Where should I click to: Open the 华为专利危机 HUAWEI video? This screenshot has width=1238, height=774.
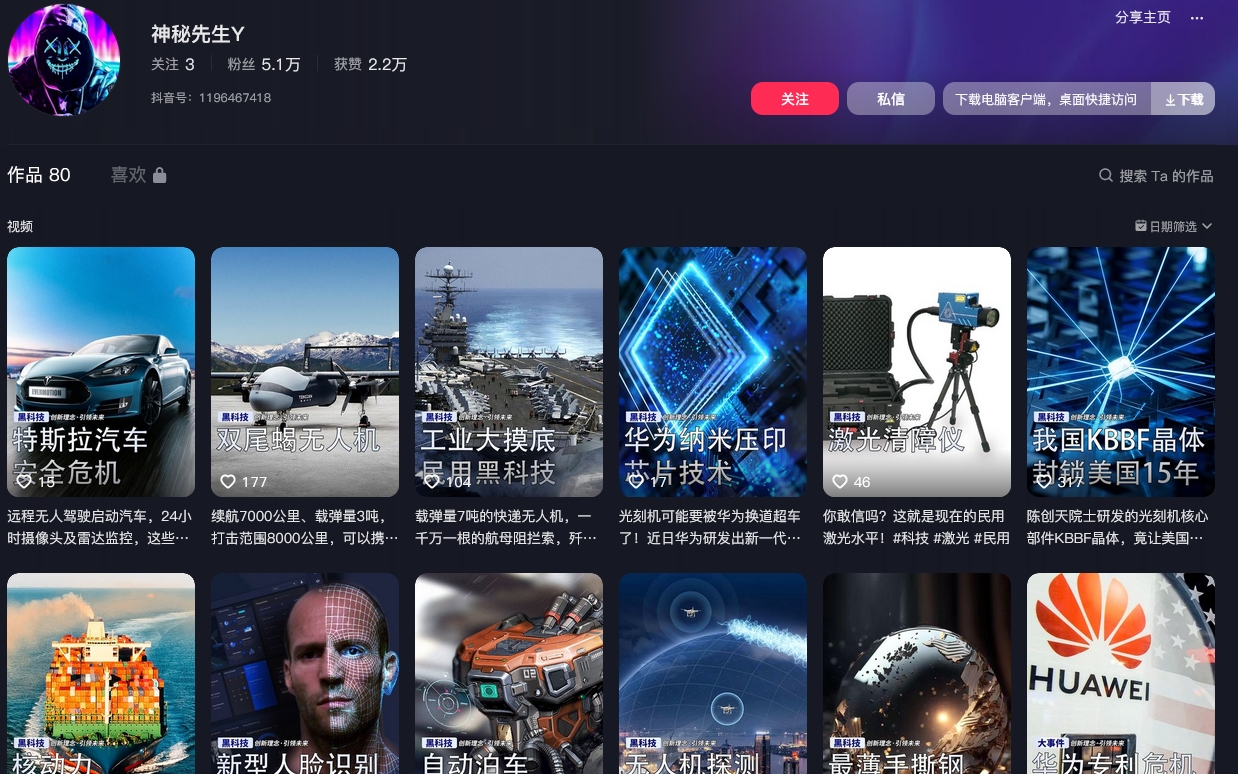(1121, 673)
